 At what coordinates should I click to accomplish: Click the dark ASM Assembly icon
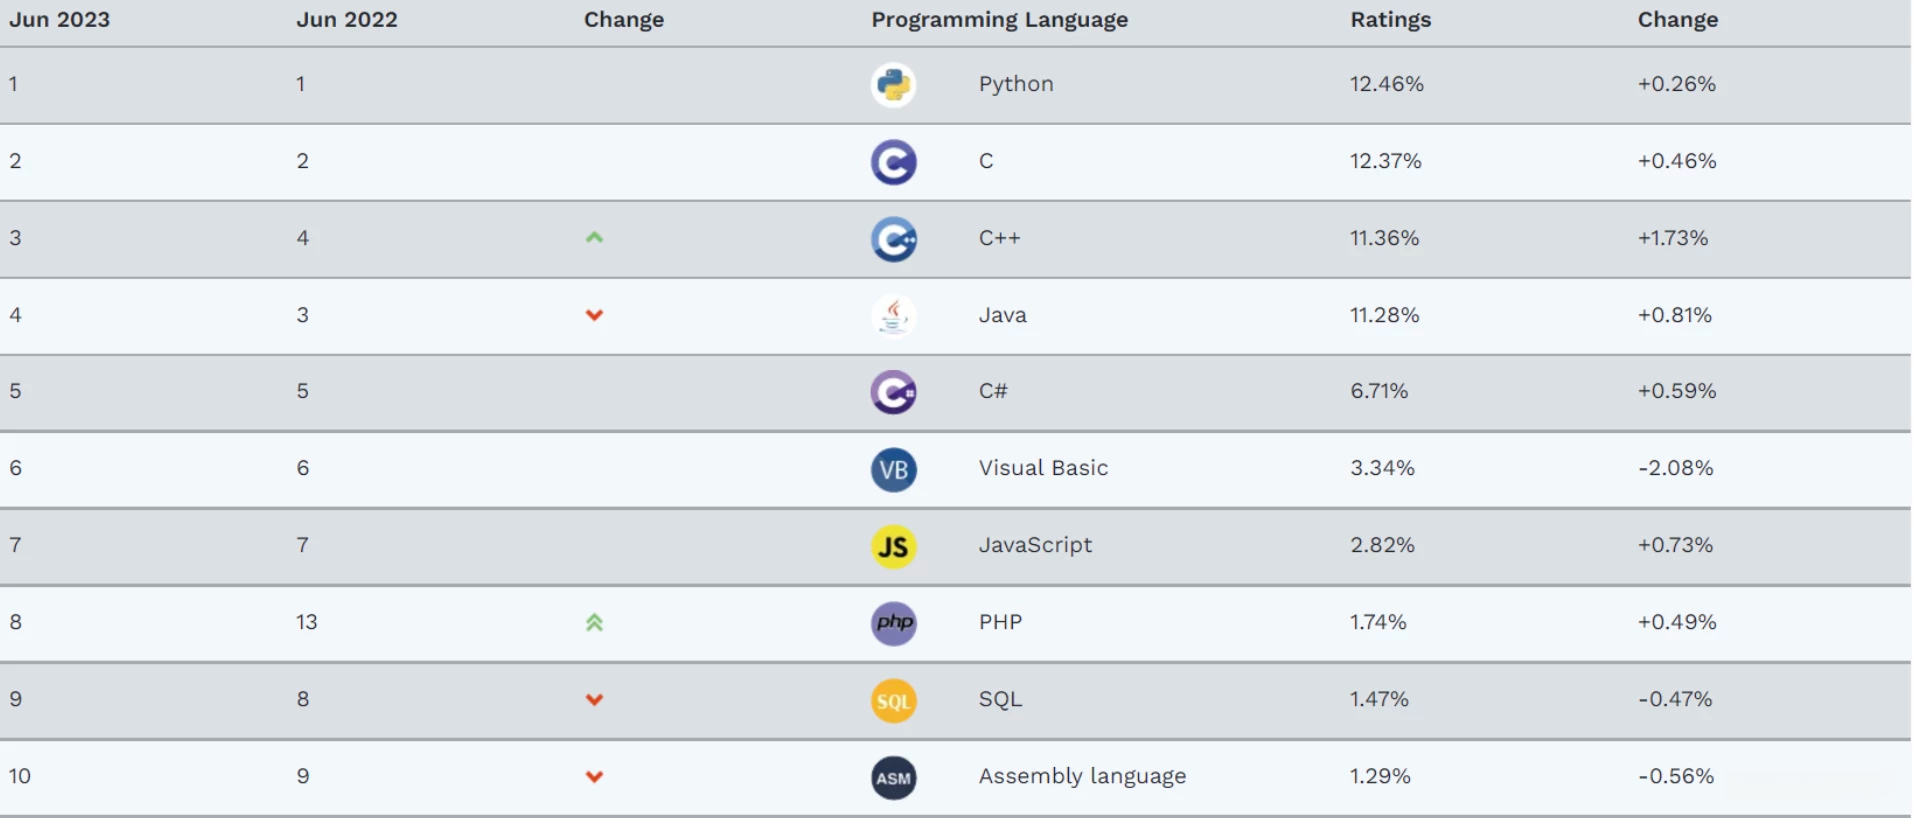[x=893, y=777]
